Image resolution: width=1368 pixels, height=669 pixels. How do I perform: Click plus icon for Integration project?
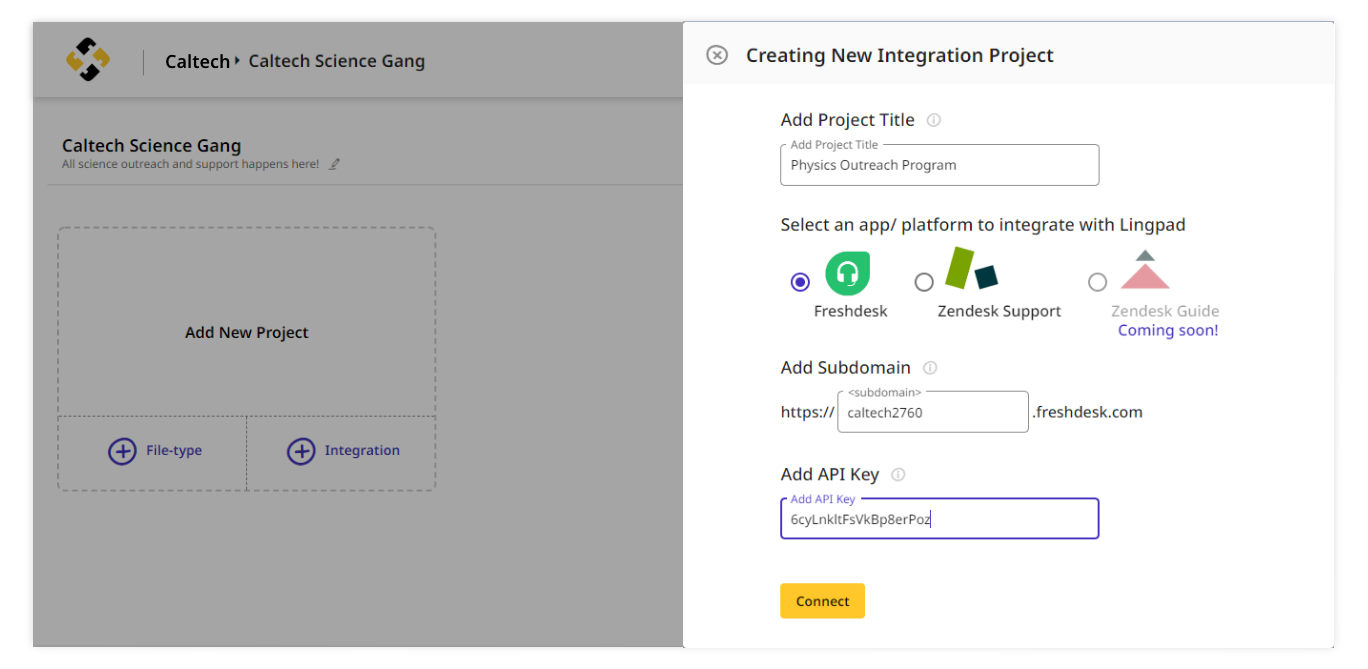301,451
